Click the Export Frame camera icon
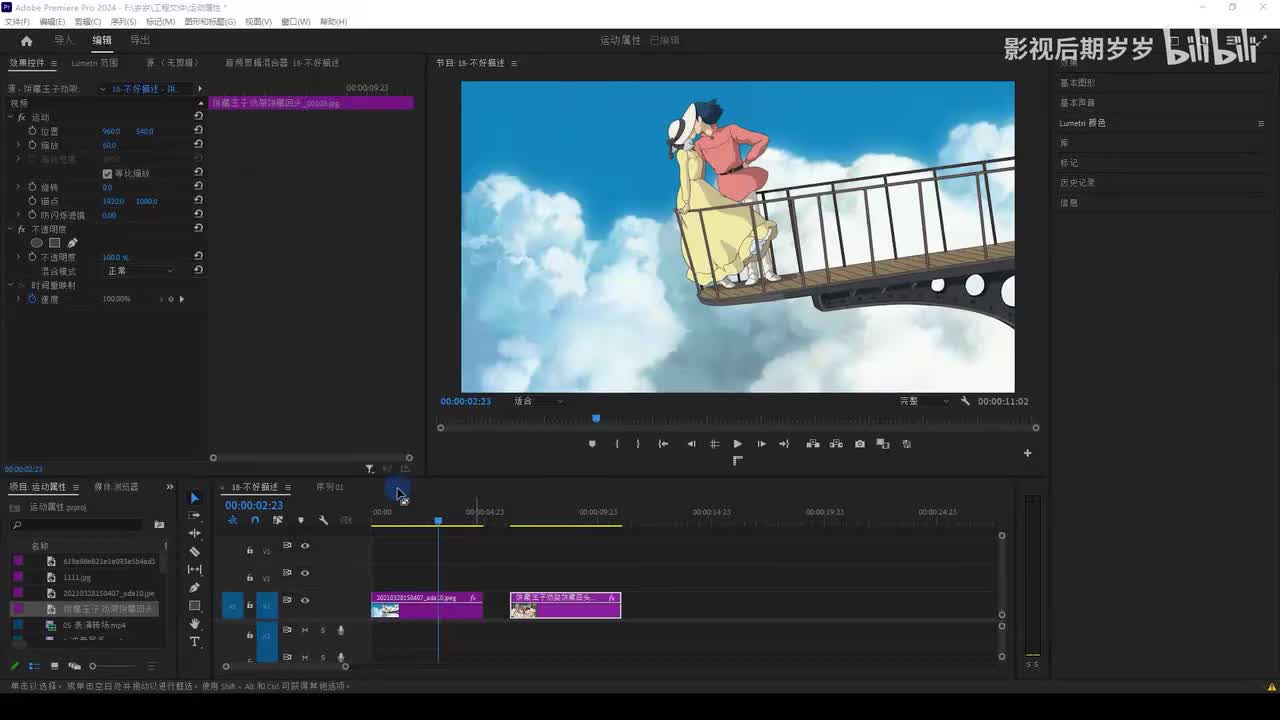The width and height of the screenshot is (1280, 720). coord(859,444)
